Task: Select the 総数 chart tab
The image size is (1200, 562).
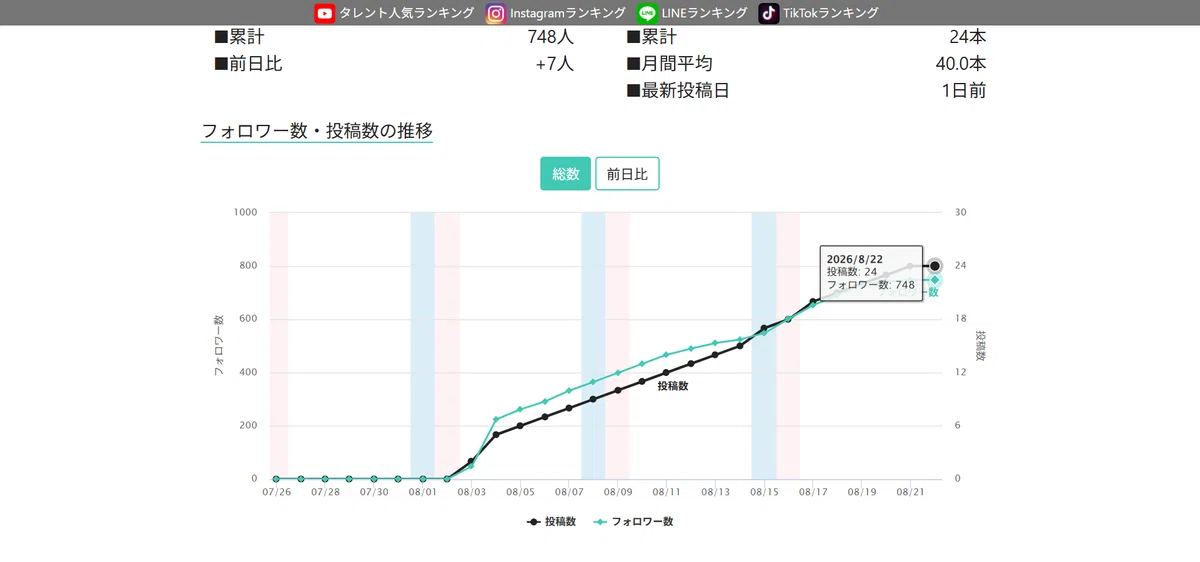Action: 566,173
